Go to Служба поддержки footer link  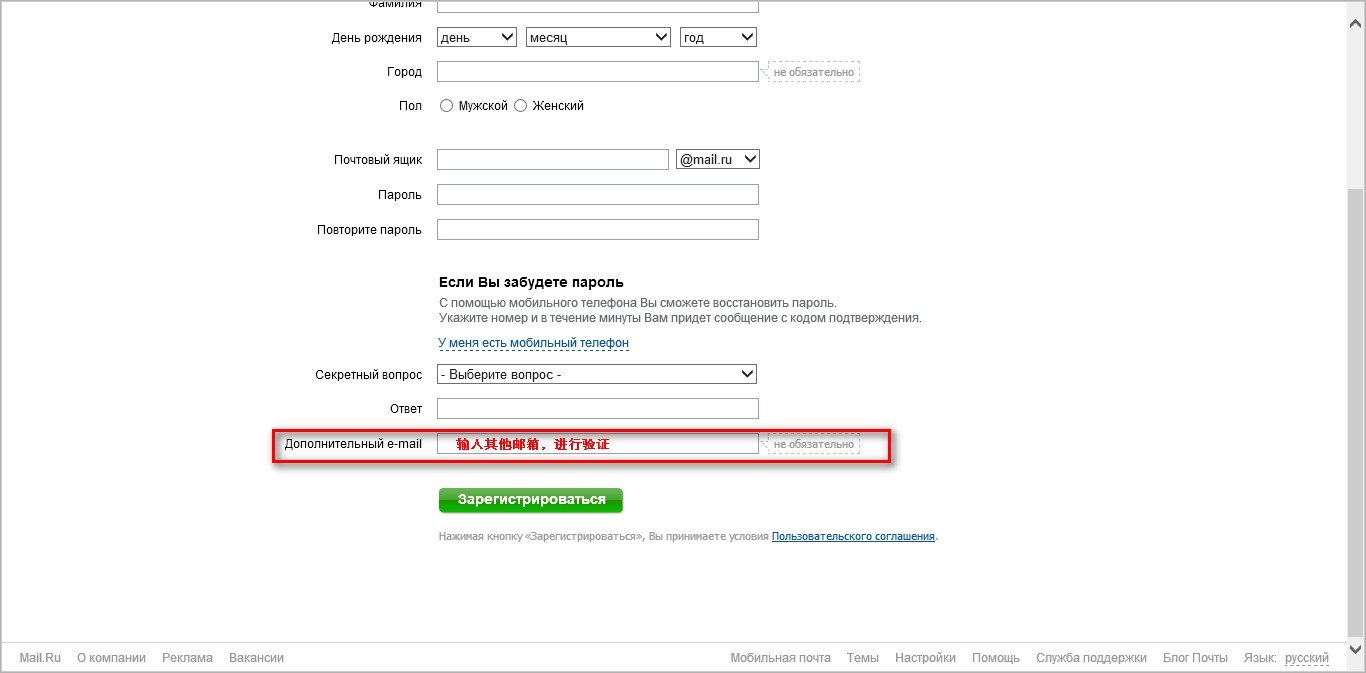click(1091, 658)
